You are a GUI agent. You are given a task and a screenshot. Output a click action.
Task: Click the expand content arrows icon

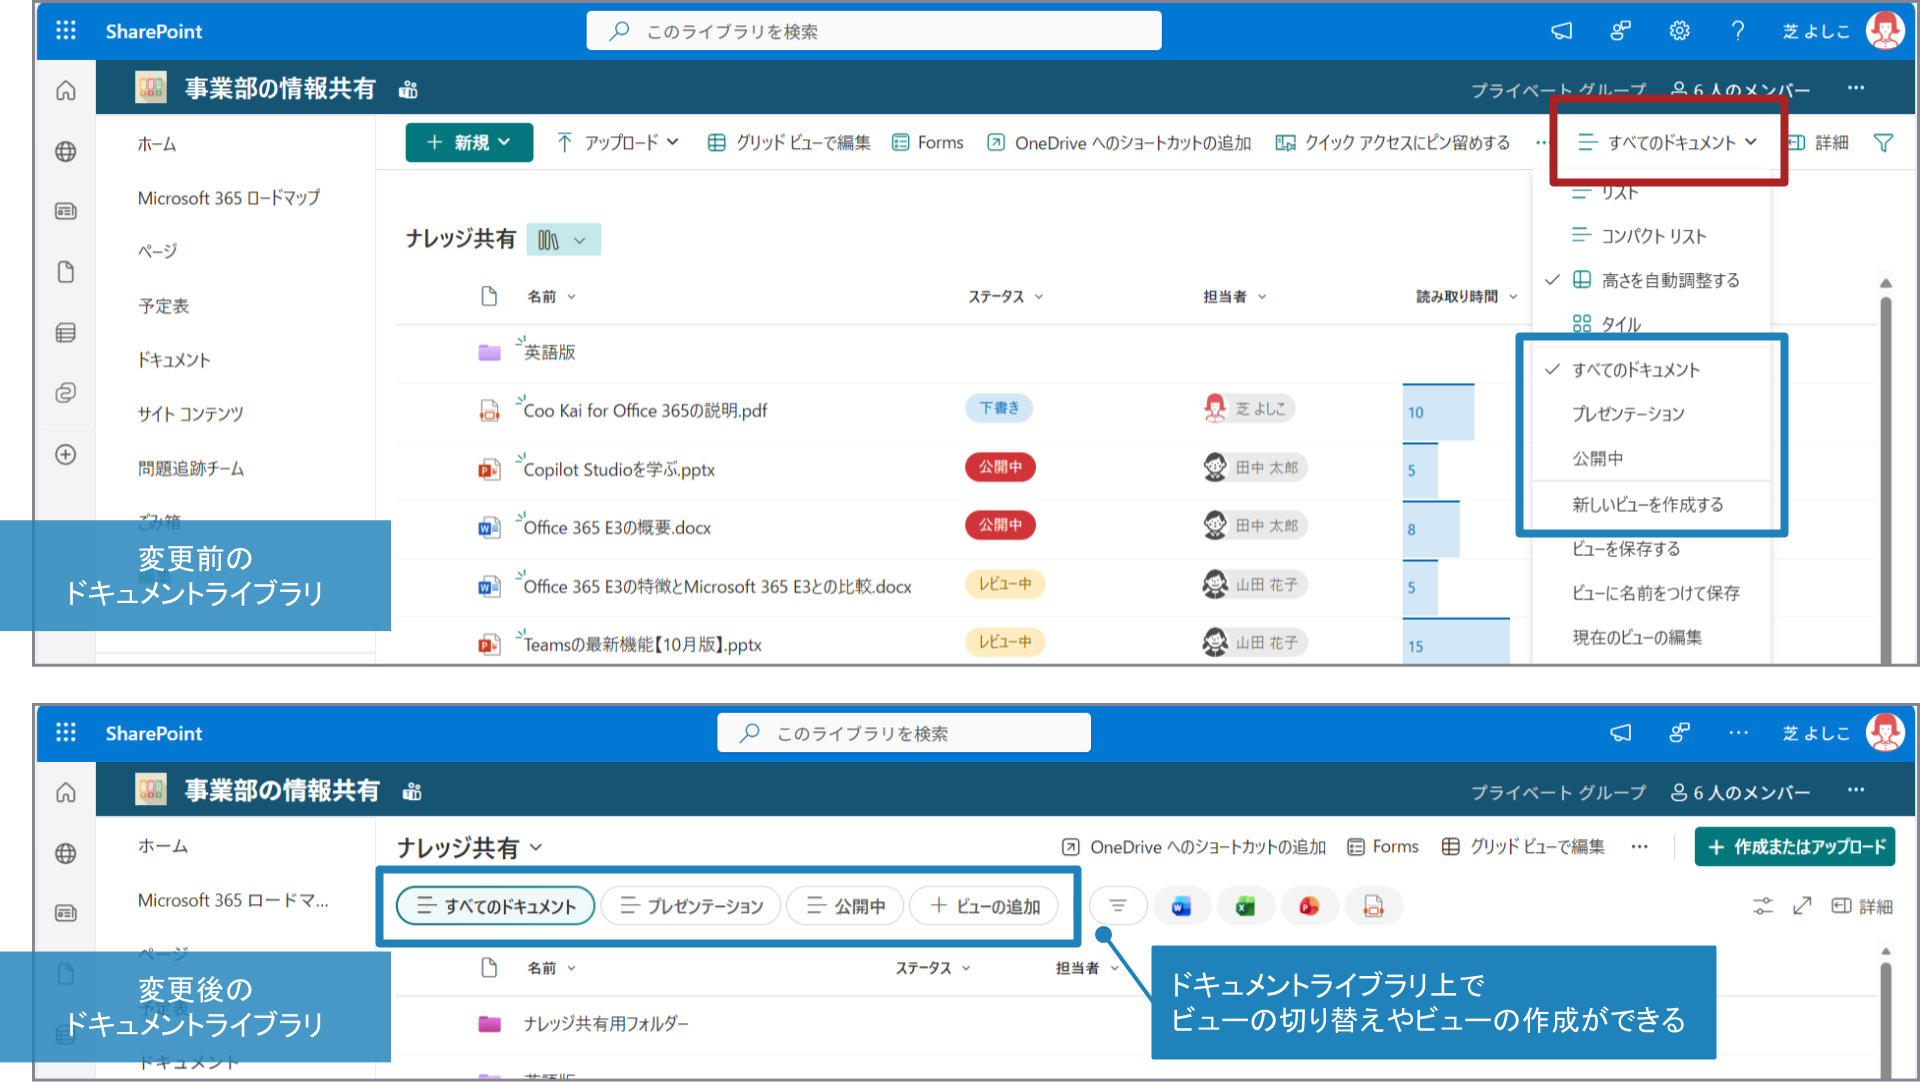click(1802, 906)
